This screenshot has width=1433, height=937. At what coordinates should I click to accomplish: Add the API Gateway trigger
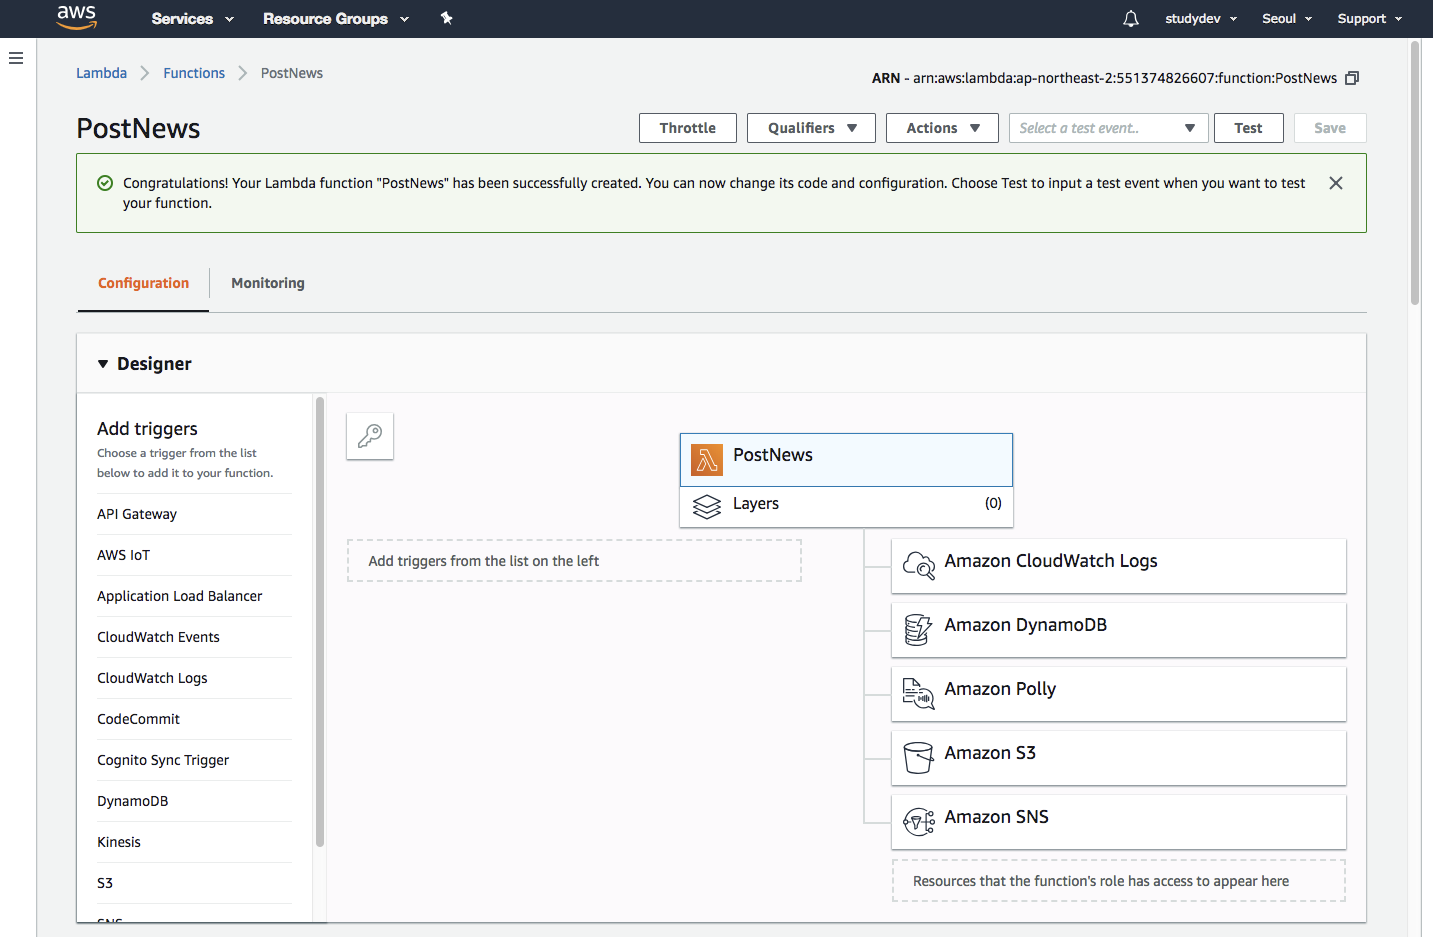click(x=194, y=514)
